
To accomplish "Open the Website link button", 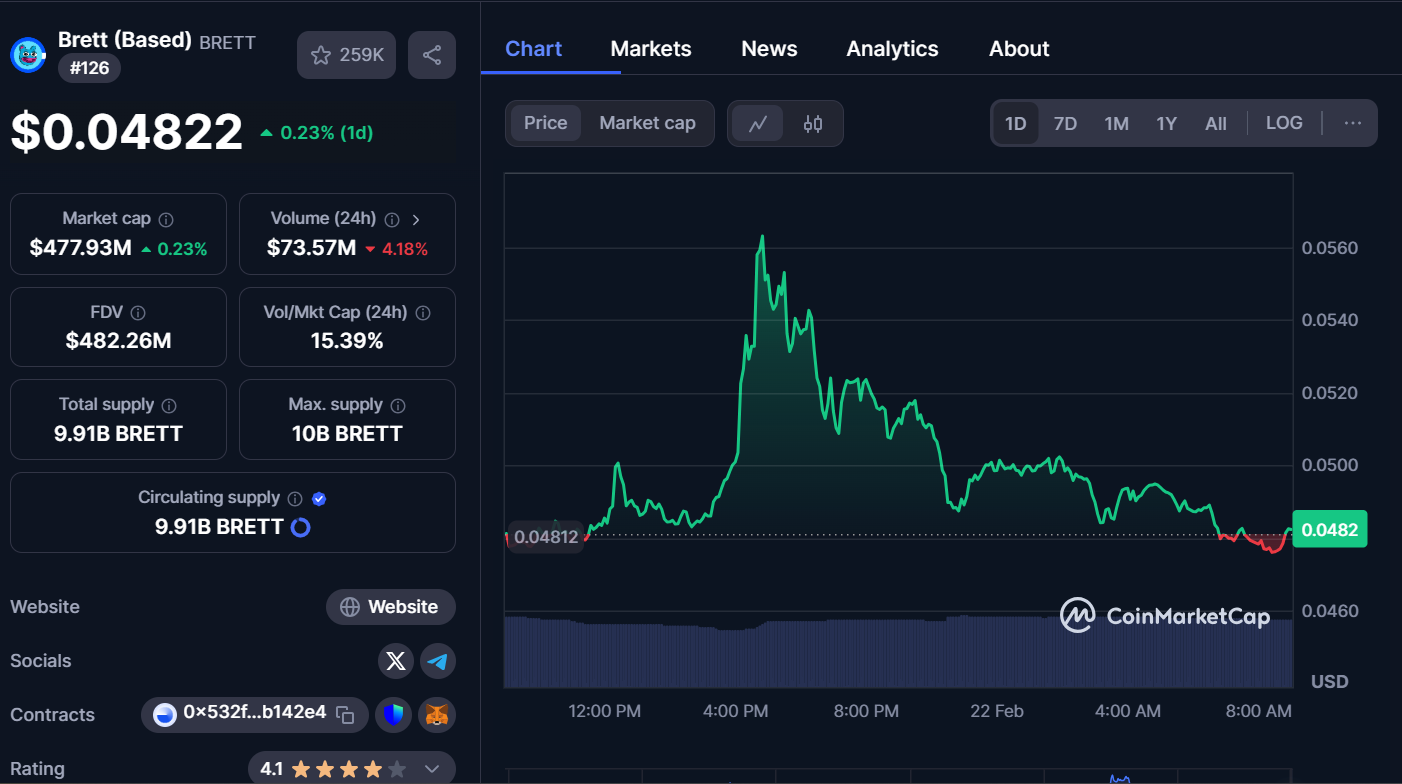I will coord(391,607).
